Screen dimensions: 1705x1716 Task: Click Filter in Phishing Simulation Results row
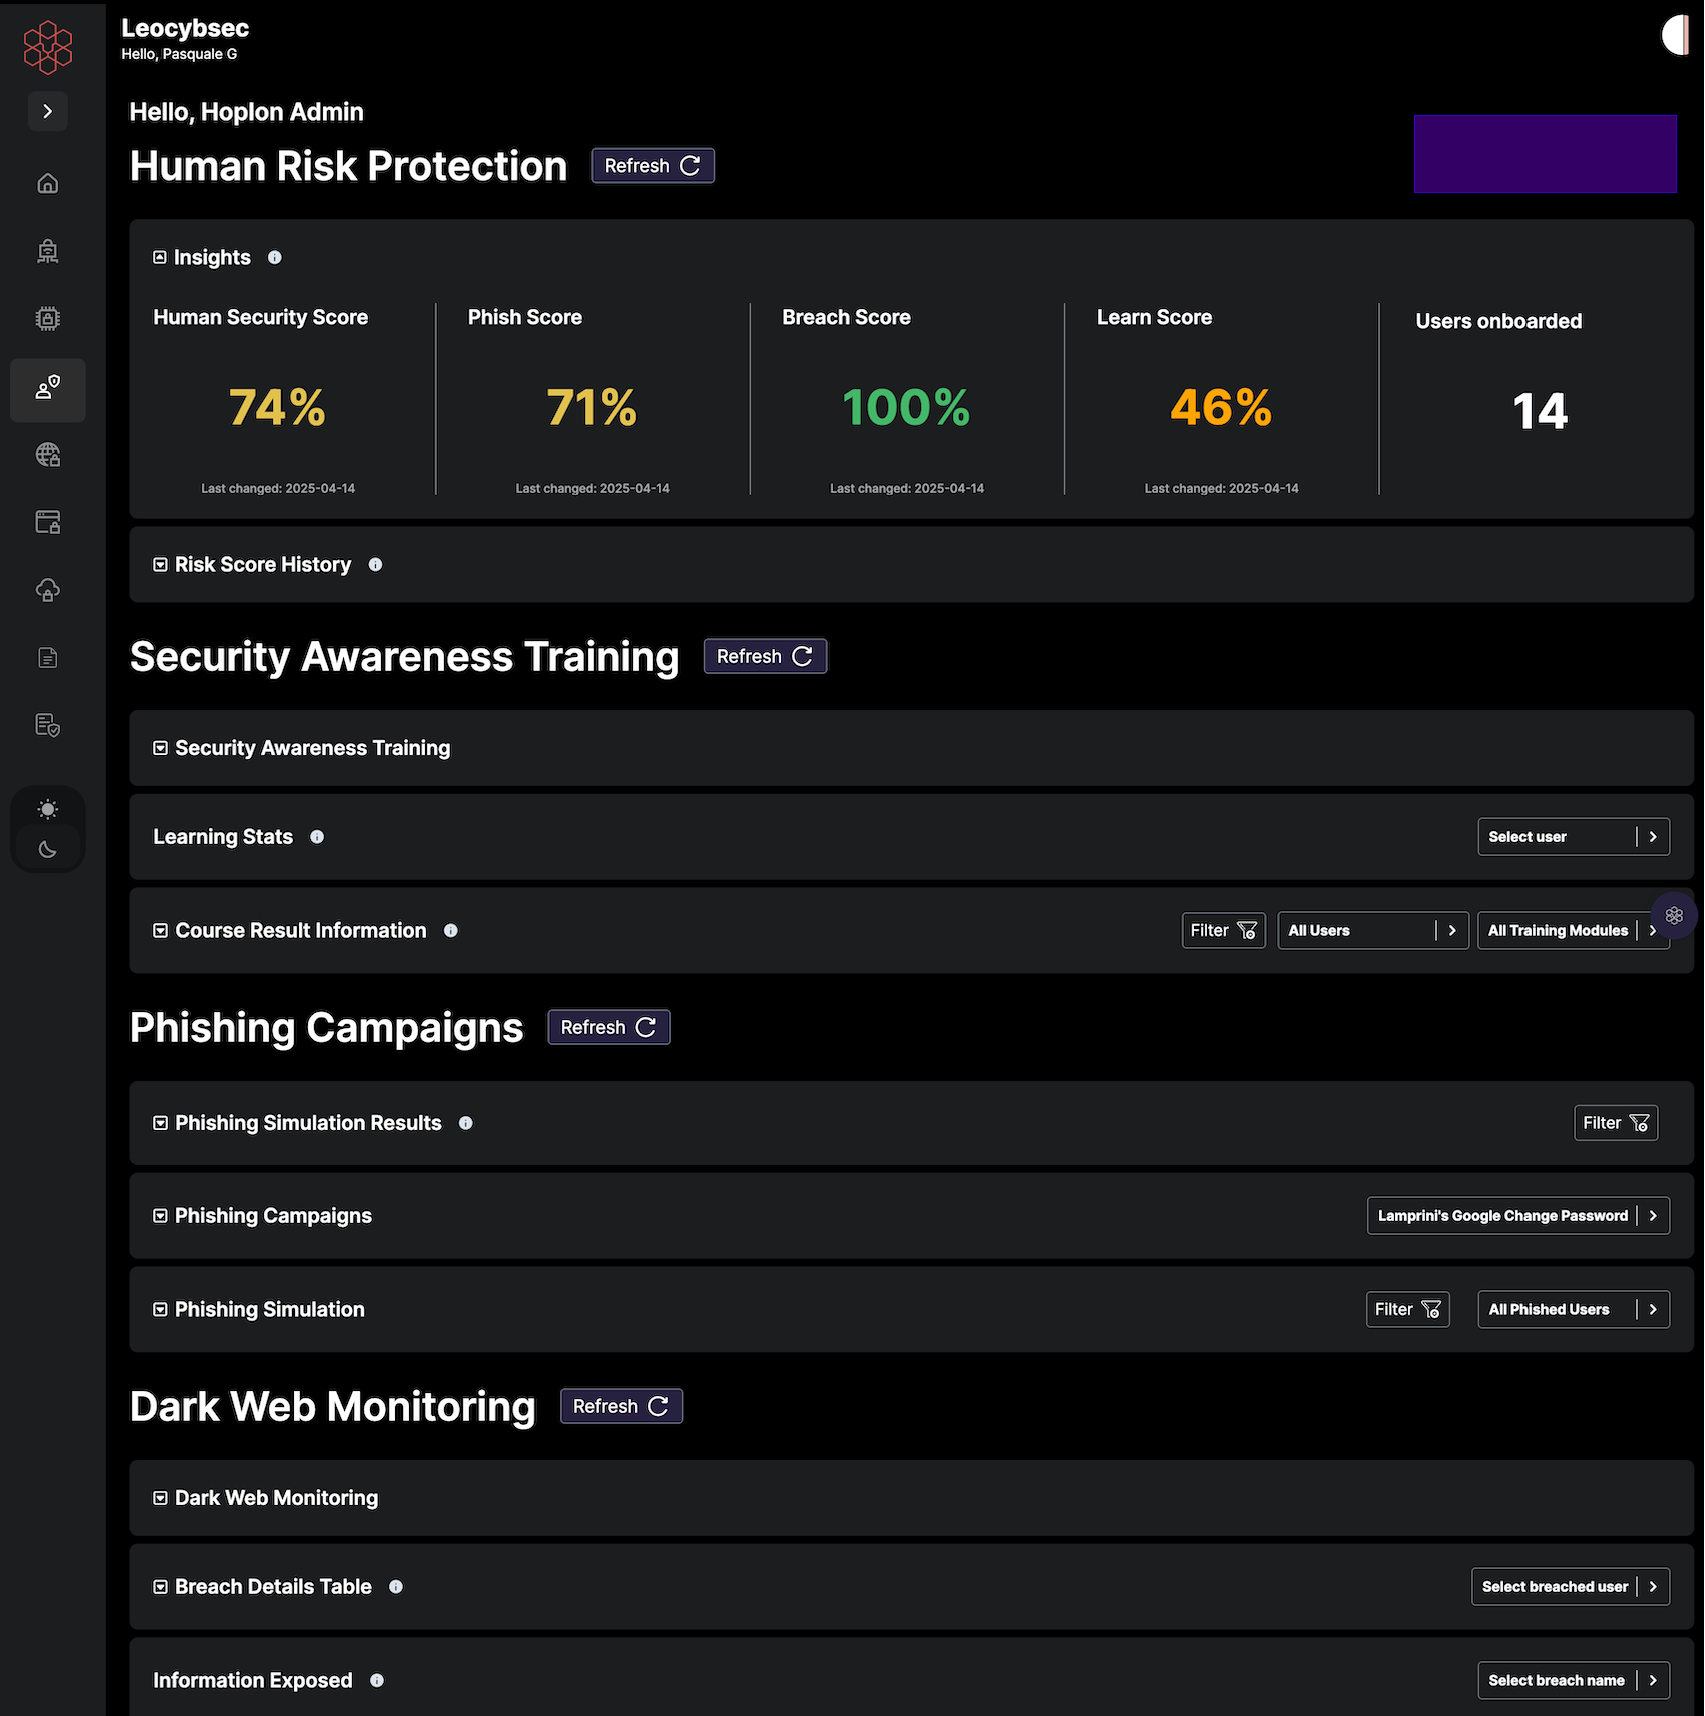pos(1616,1123)
